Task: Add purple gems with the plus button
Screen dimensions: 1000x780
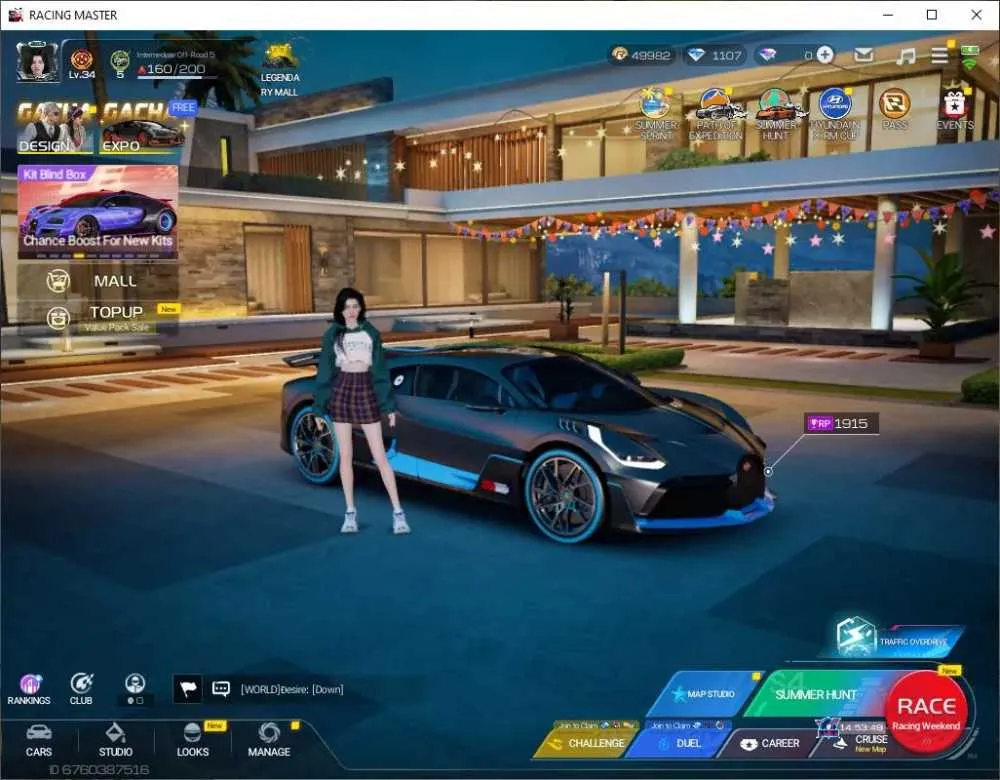Action: [x=825, y=55]
